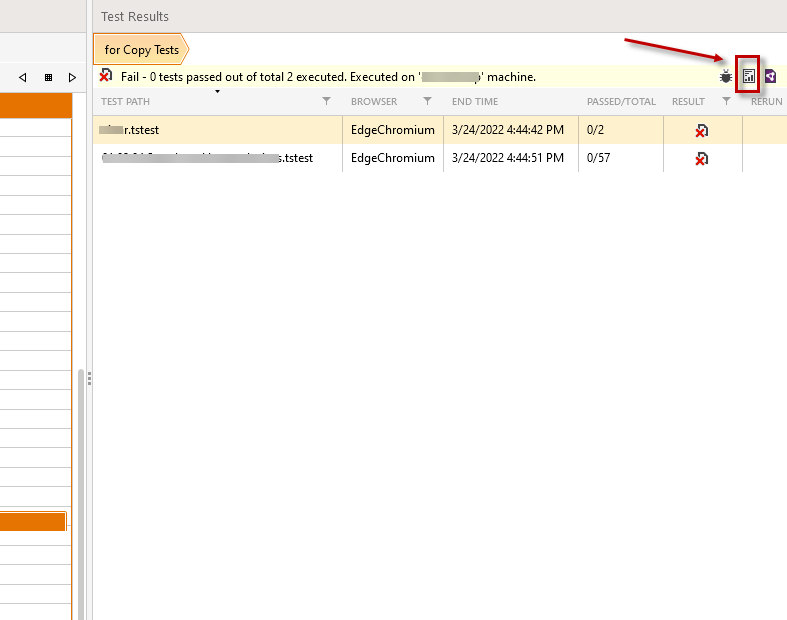Open the Test Path column filter
The image size is (787, 620).
click(326, 102)
